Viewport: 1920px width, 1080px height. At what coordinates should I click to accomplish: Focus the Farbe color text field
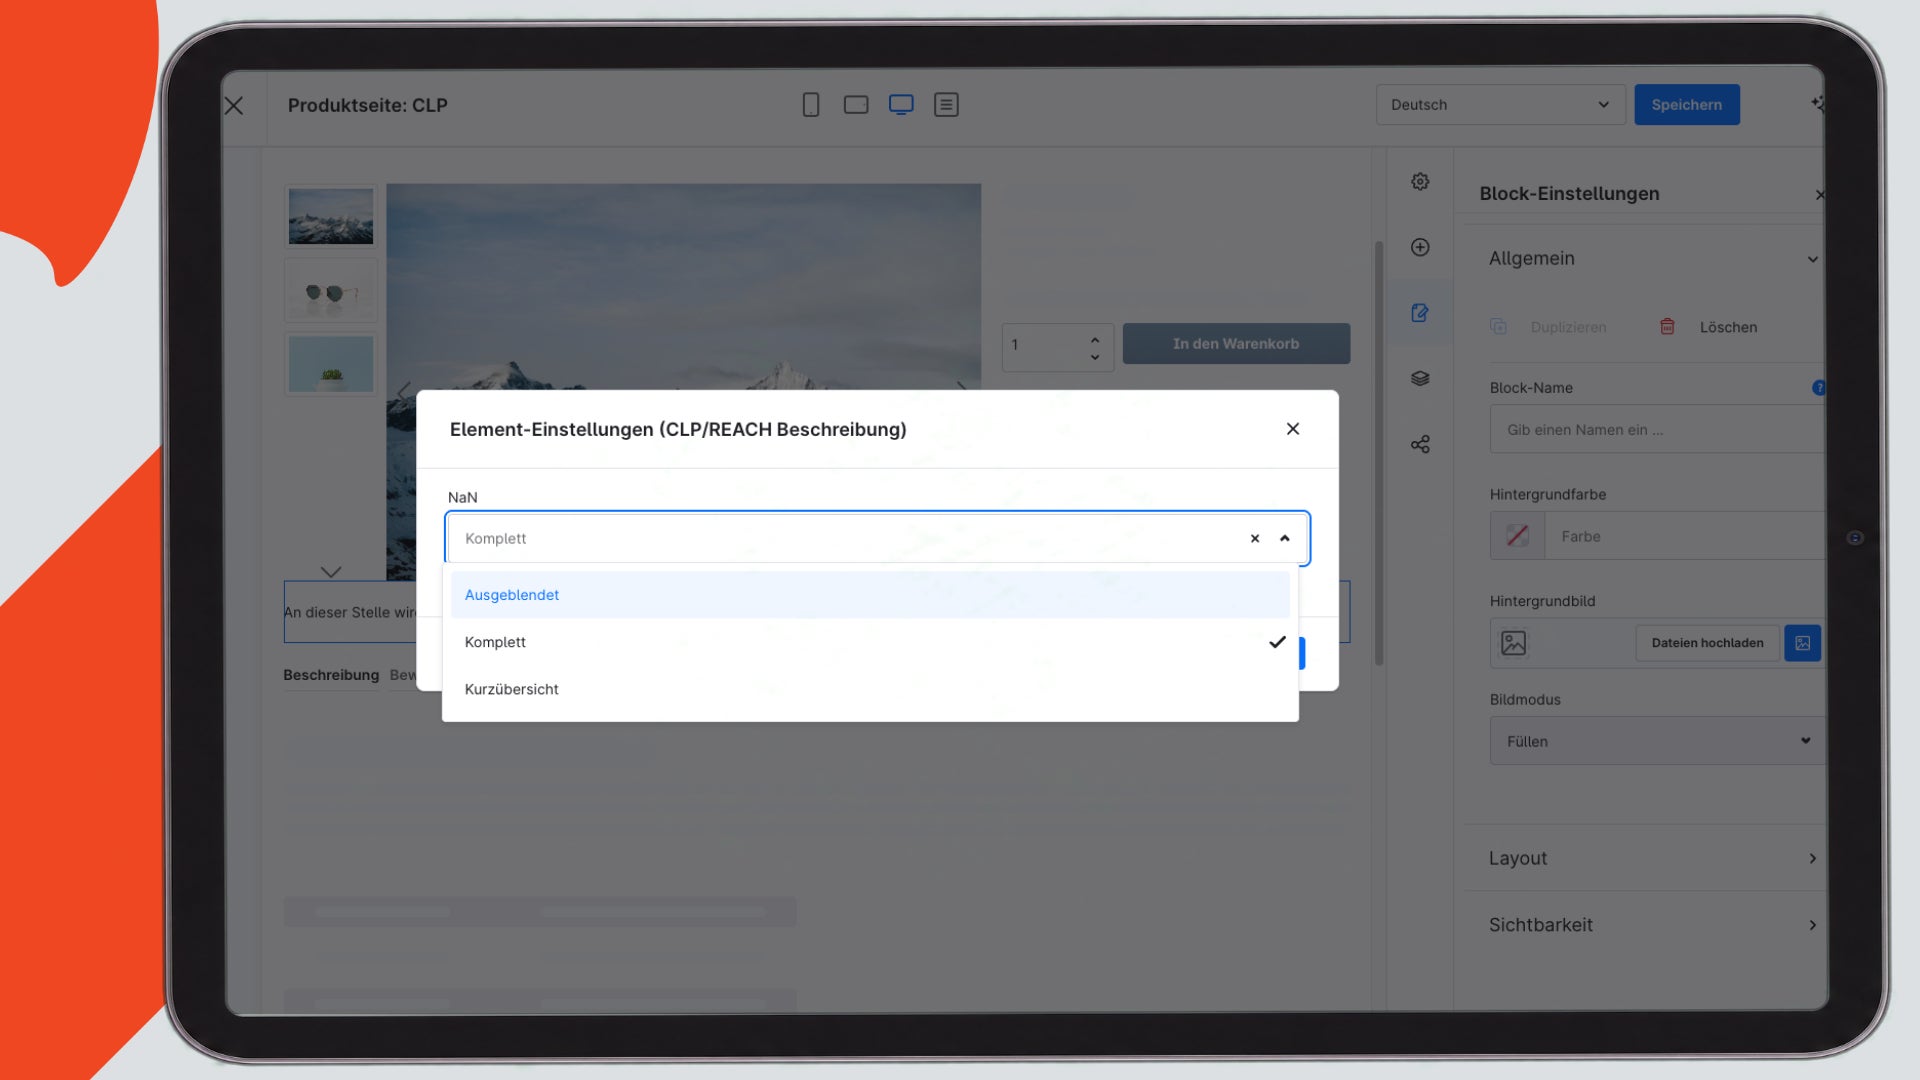point(1685,536)
